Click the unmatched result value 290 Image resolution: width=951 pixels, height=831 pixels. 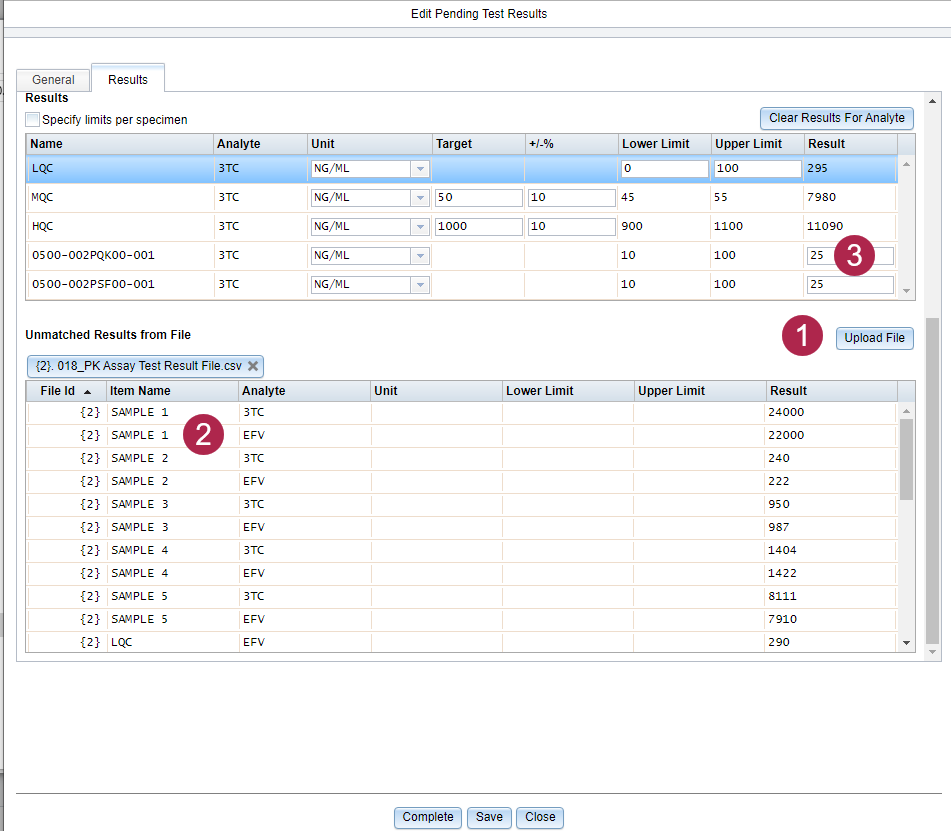(779, 642)
